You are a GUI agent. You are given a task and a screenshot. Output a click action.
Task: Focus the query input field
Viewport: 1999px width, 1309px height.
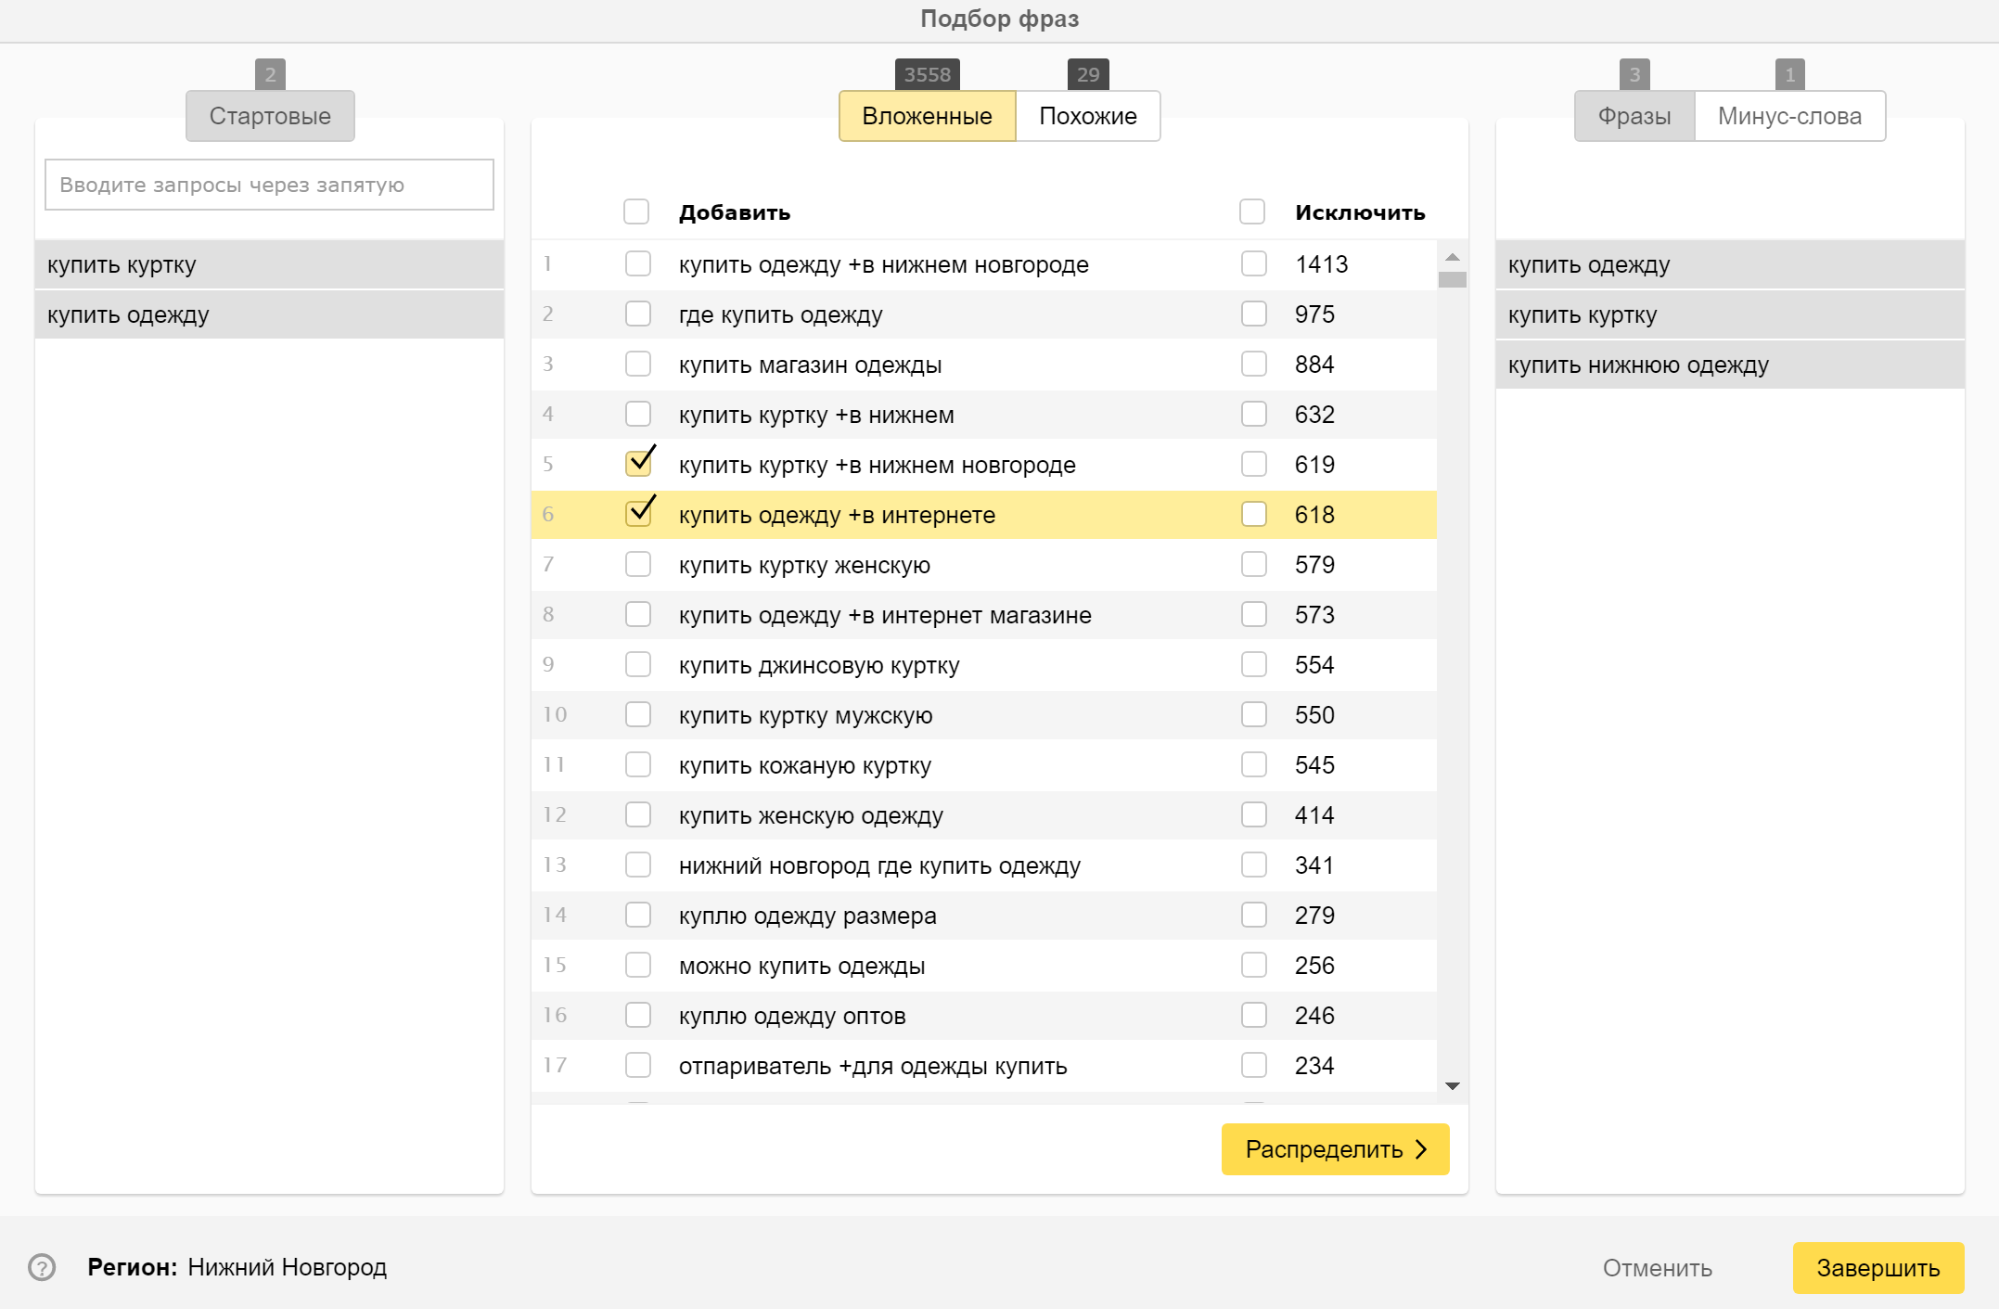269,185
